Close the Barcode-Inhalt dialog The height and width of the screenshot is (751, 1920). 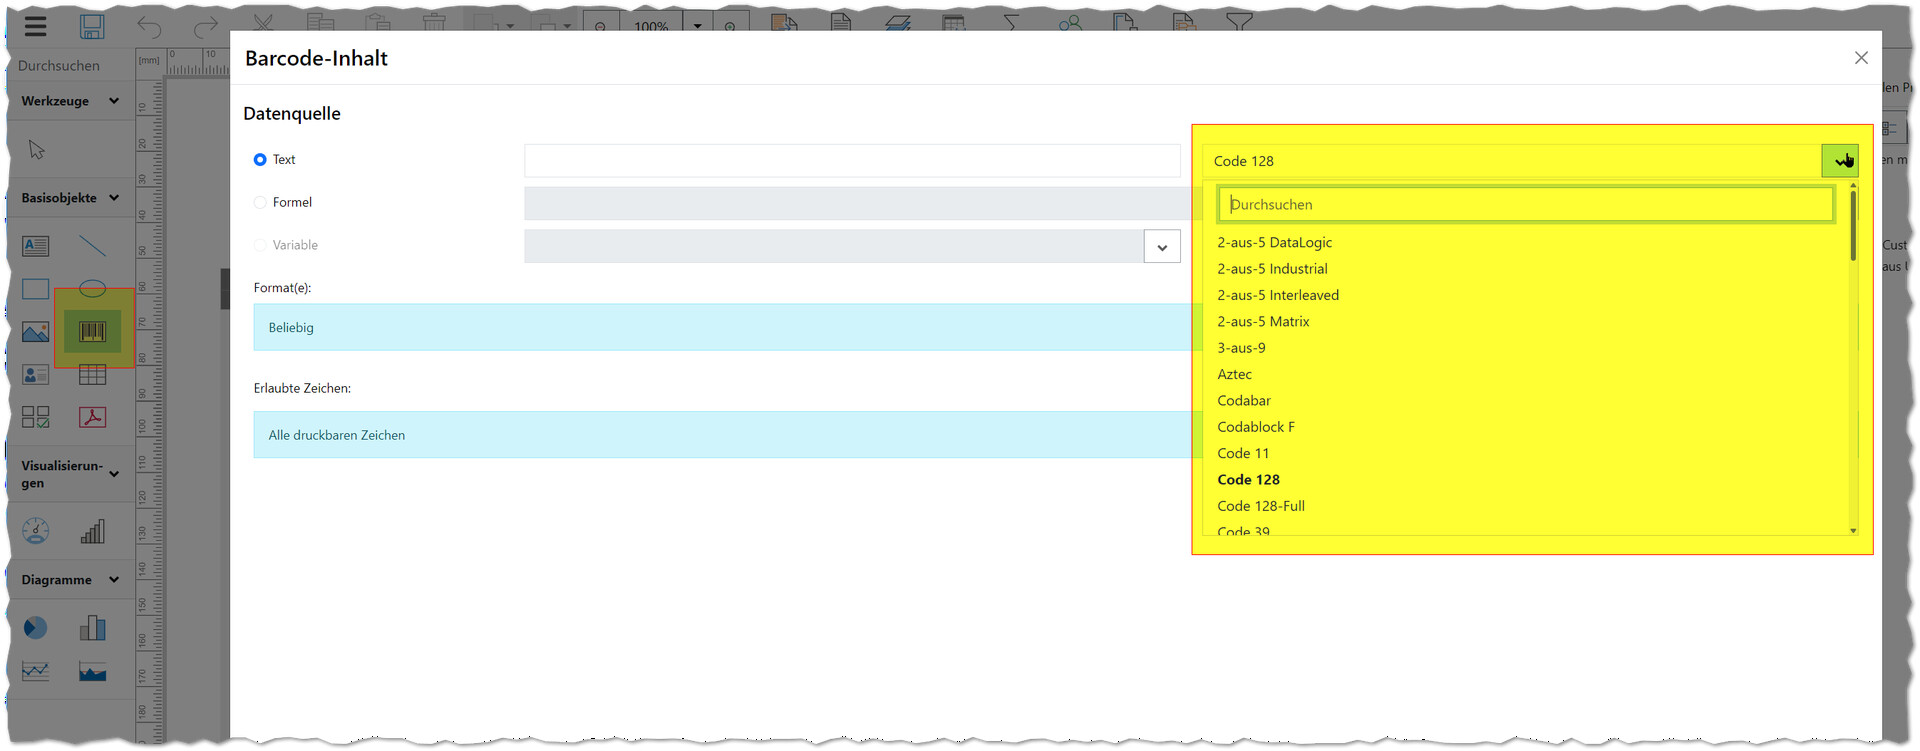coord(1861,58)
